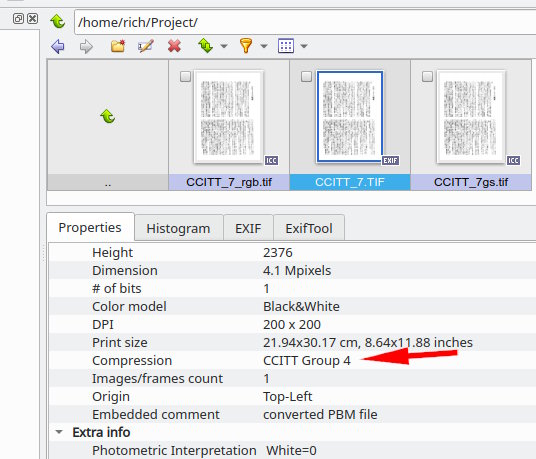Select the CCITT_7.TIF thumbnail
536x459 pixels.
[x=350, y=117]
